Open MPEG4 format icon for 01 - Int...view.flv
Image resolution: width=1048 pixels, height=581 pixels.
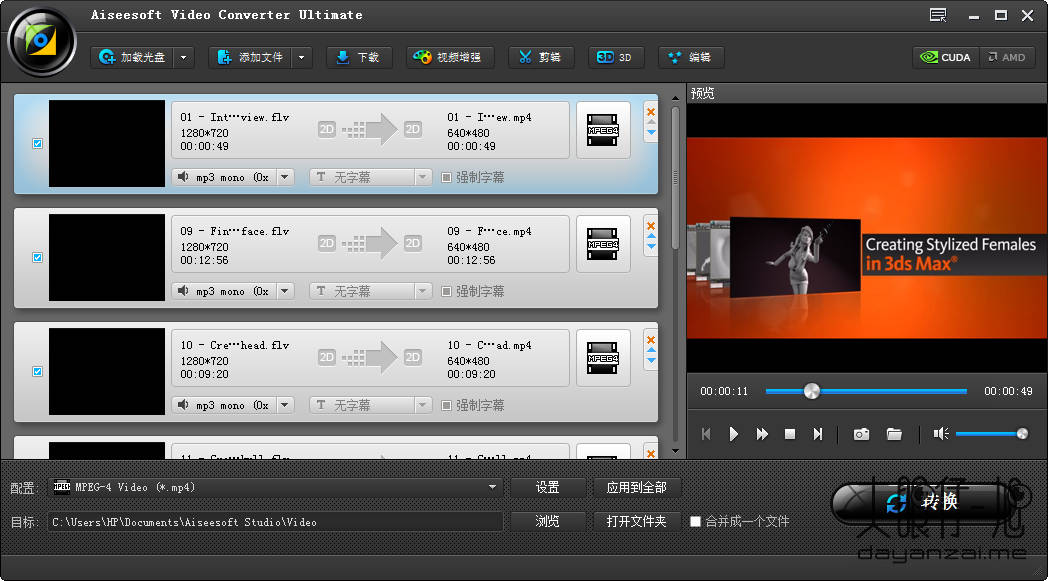pyautogui.click(x=603, y=130)
